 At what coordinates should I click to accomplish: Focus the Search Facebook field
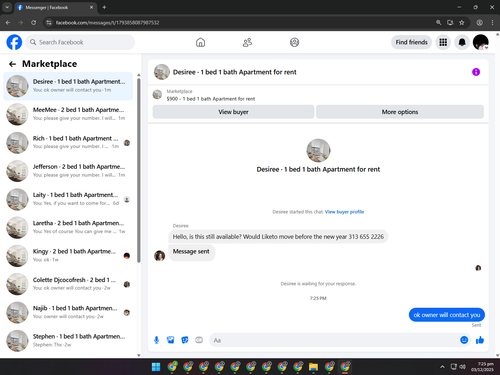(80, 42)
